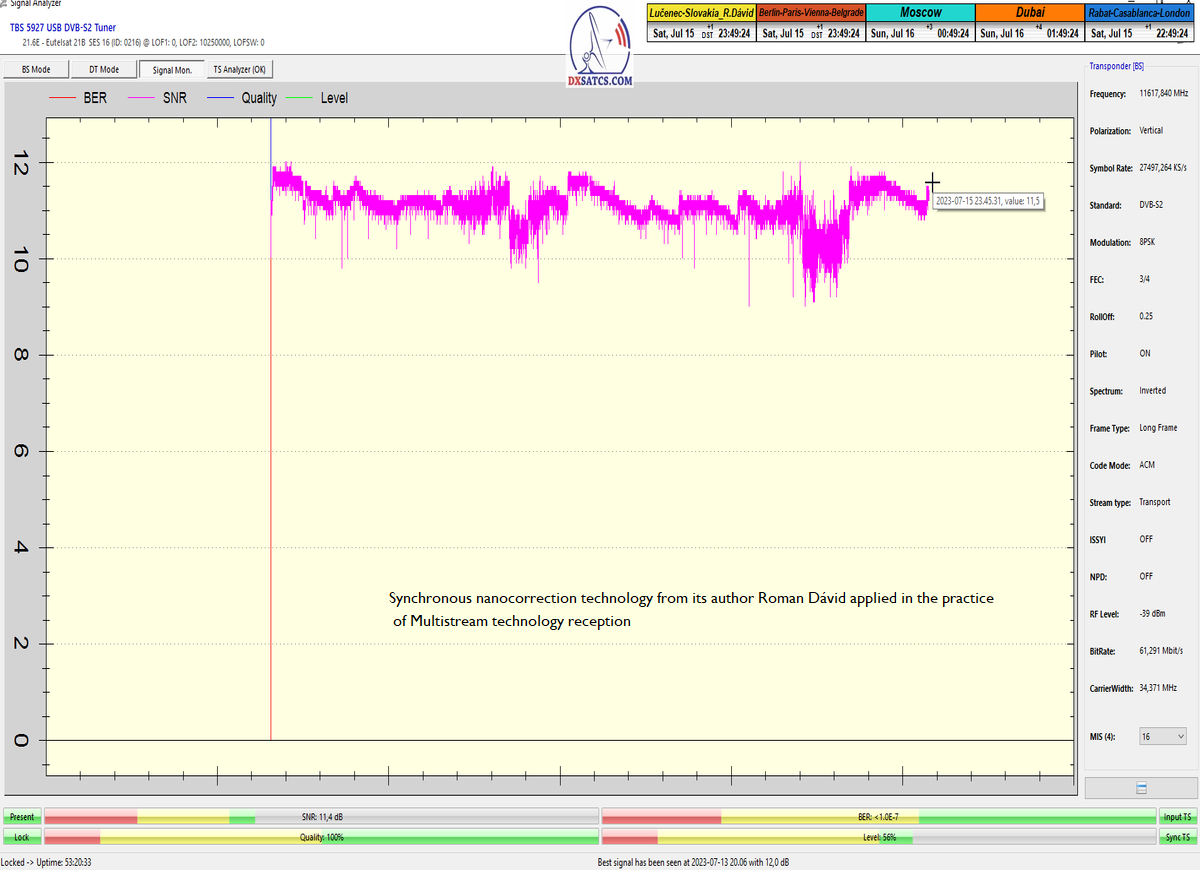Click the DXSATCS.COM satellite dish logo

(x=599, y=45)
